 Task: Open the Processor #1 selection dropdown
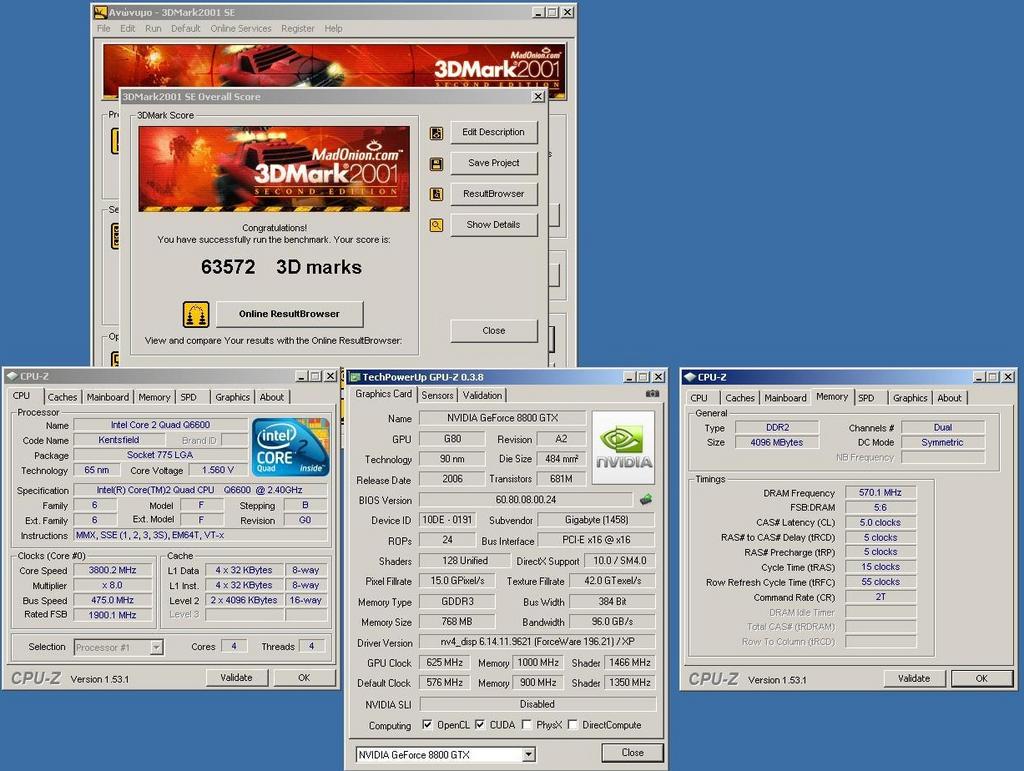coord(156,647)
